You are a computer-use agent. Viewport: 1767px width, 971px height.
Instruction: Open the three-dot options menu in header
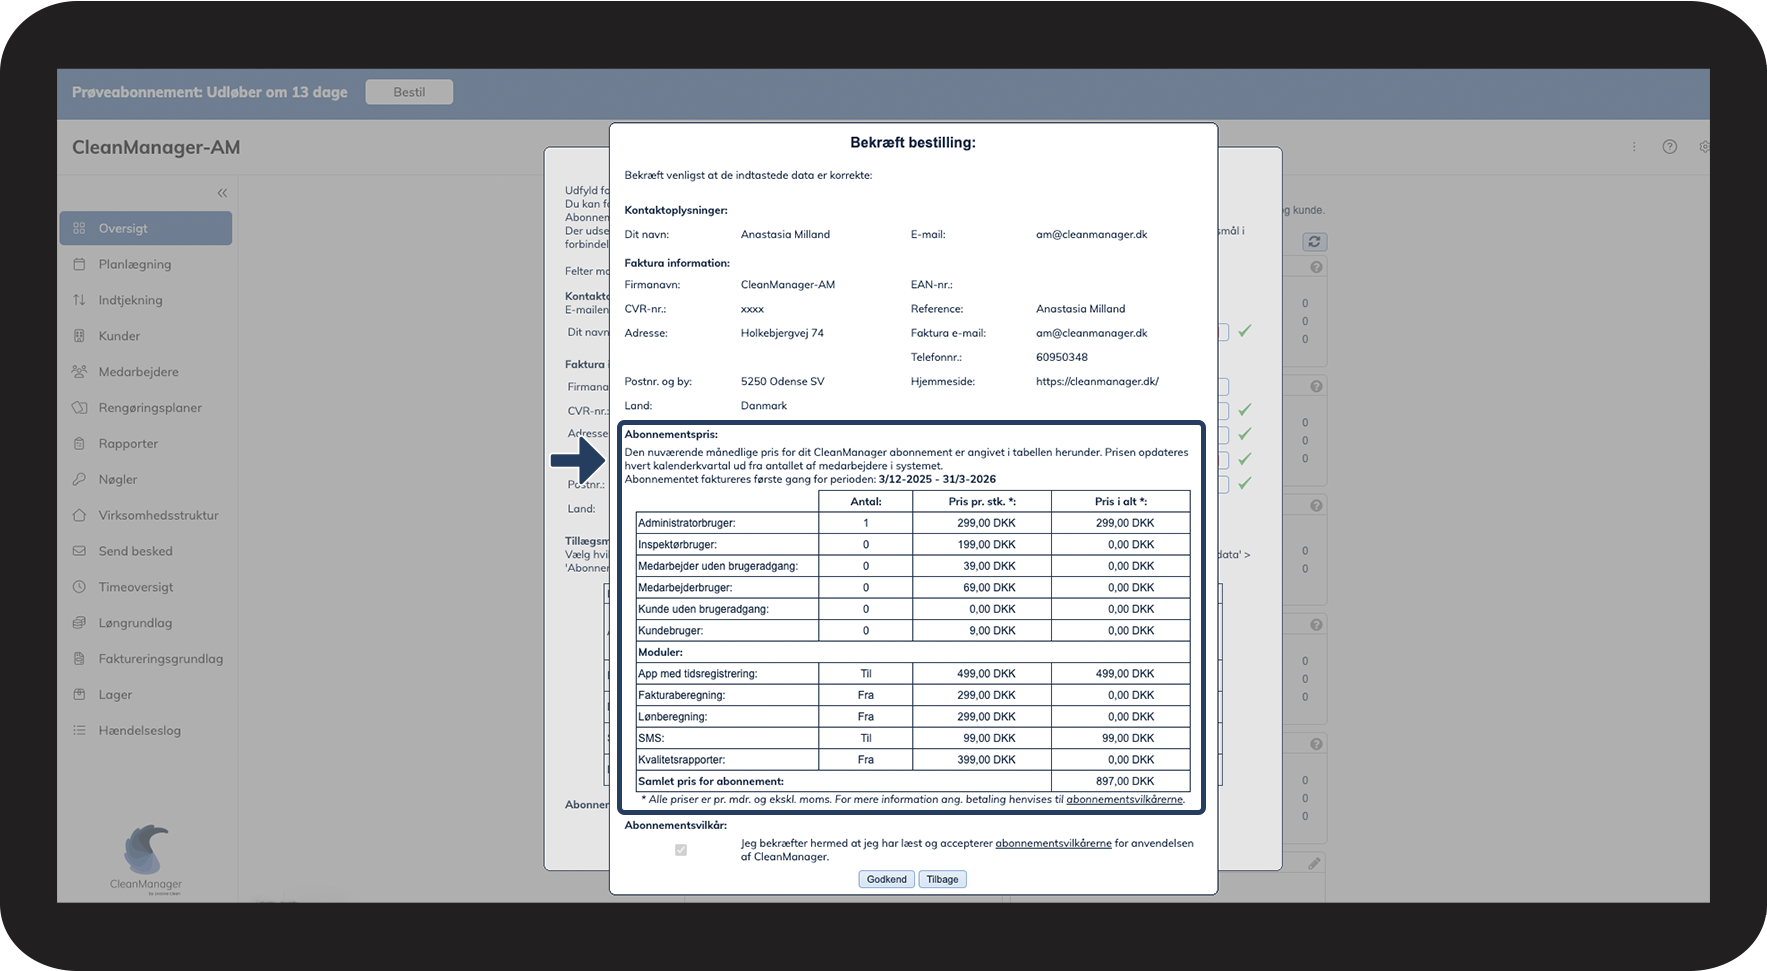tap(1634, 147)
